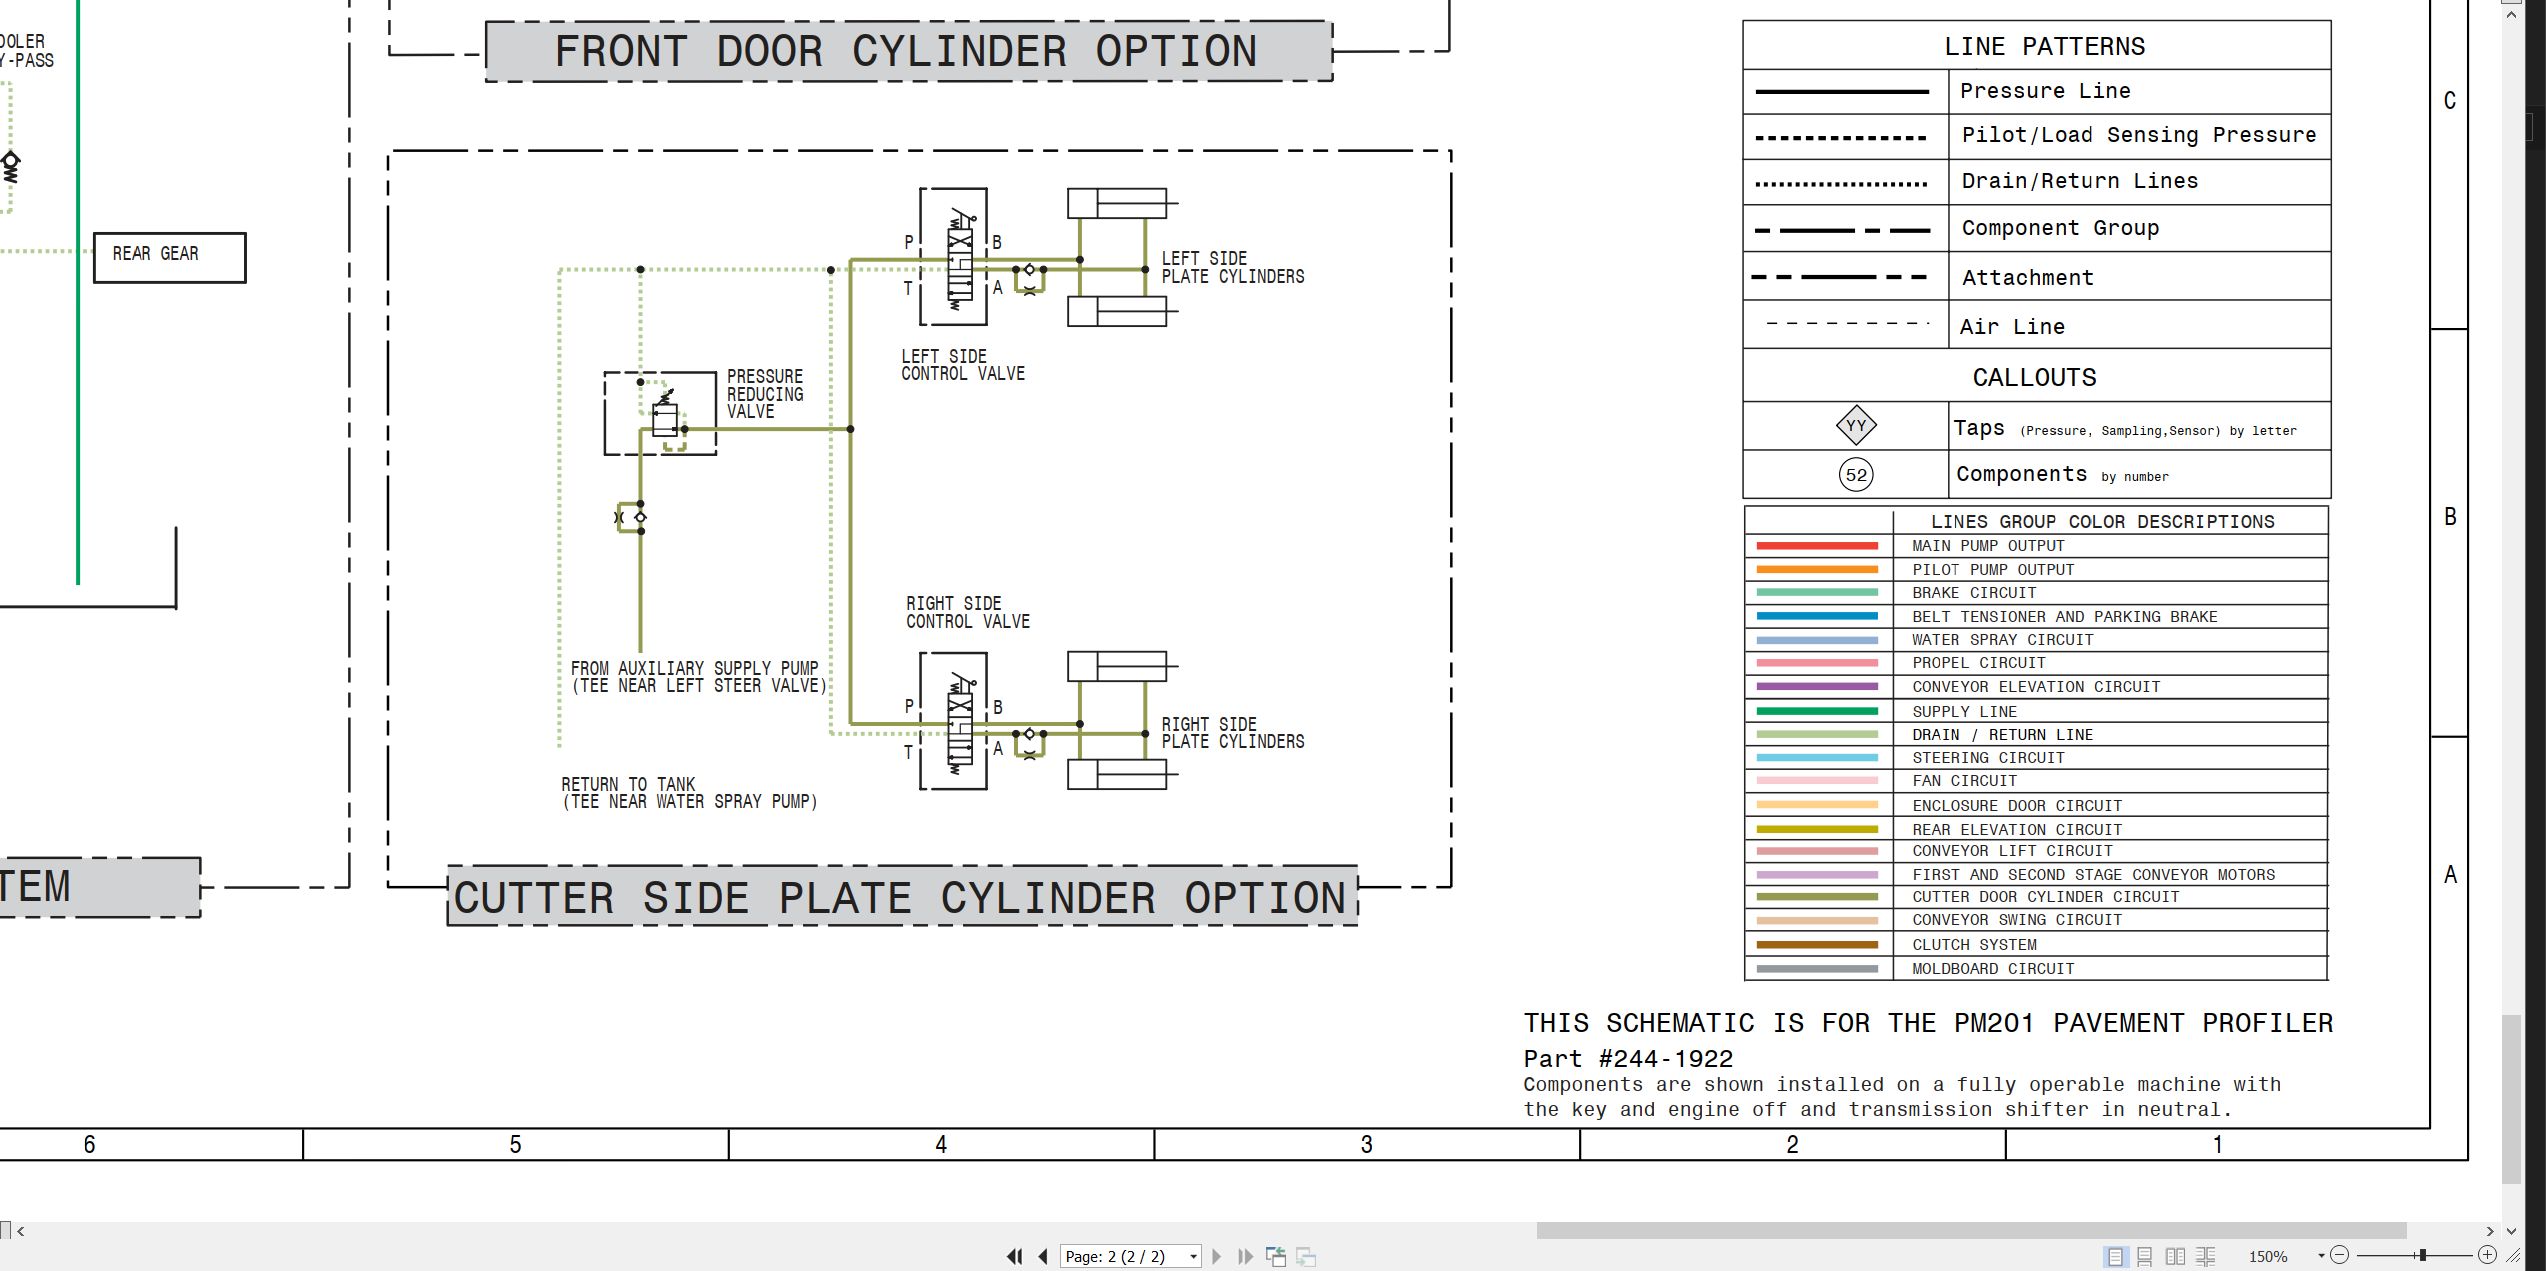Click the BRAKE CIRCUIT legend text

tap(1974, 593)
